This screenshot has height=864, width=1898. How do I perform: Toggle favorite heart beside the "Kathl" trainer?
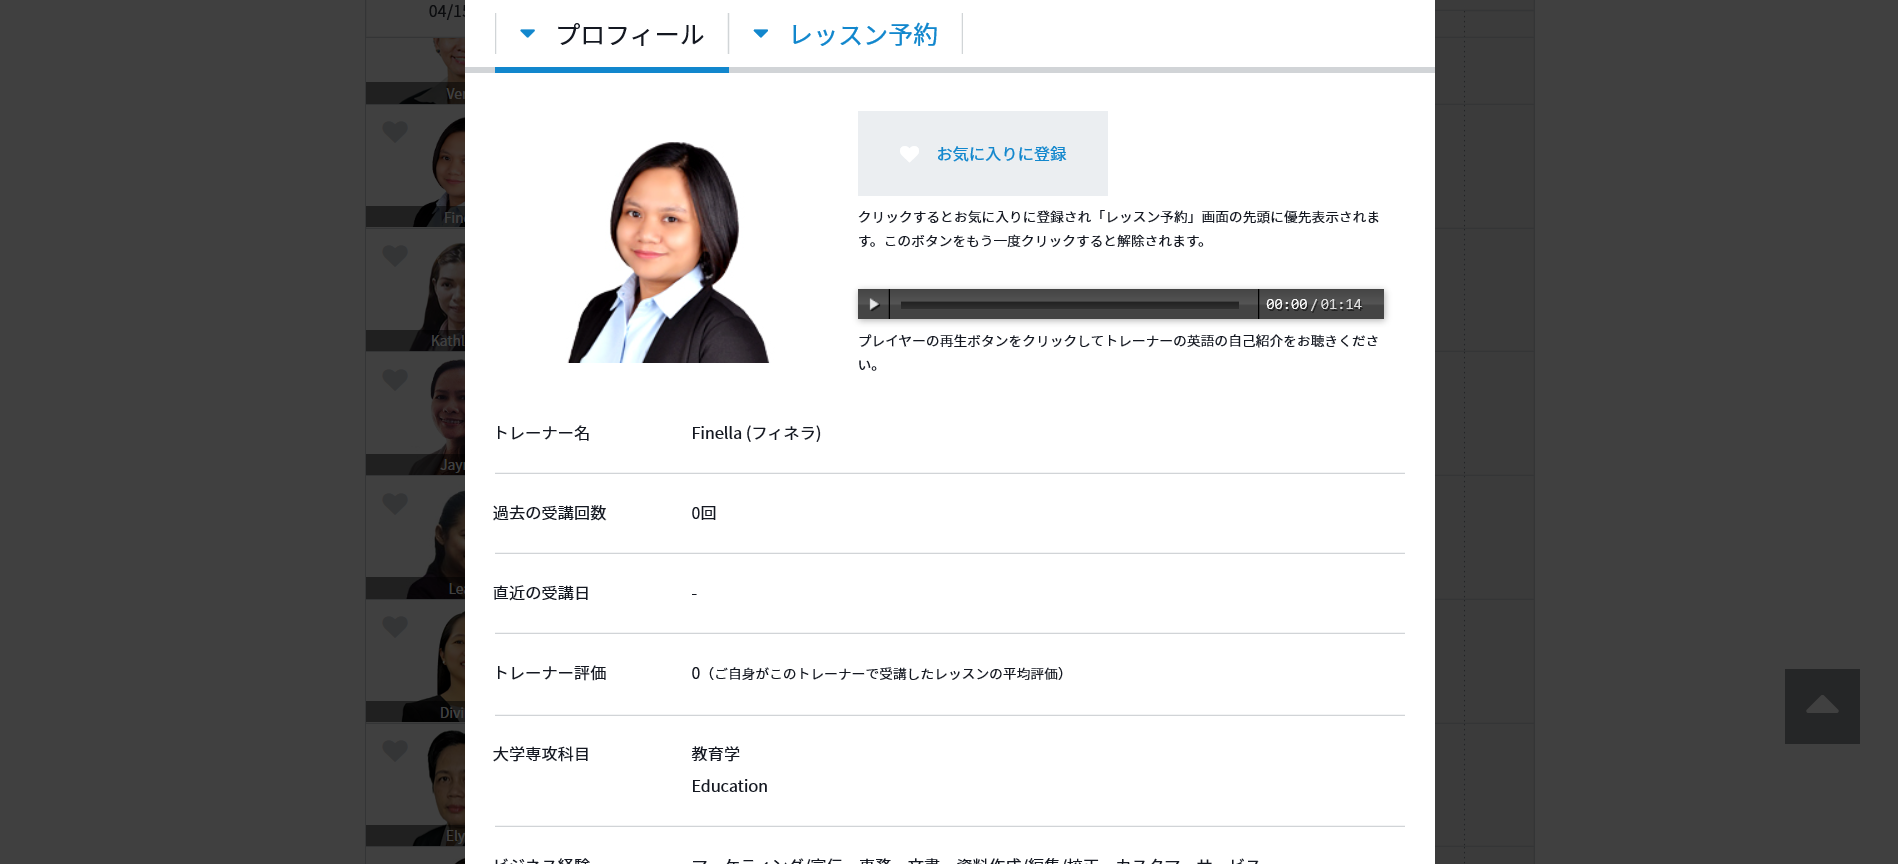pyautogui.click(x=395, y=256)
